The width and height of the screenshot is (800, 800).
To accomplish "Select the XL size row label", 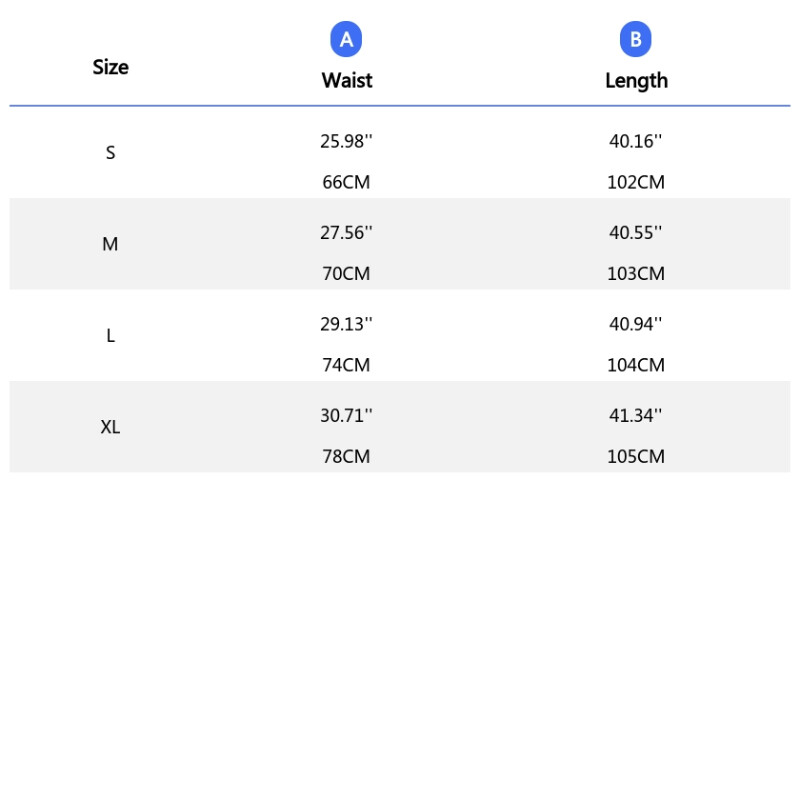I will tap(110, 427).
